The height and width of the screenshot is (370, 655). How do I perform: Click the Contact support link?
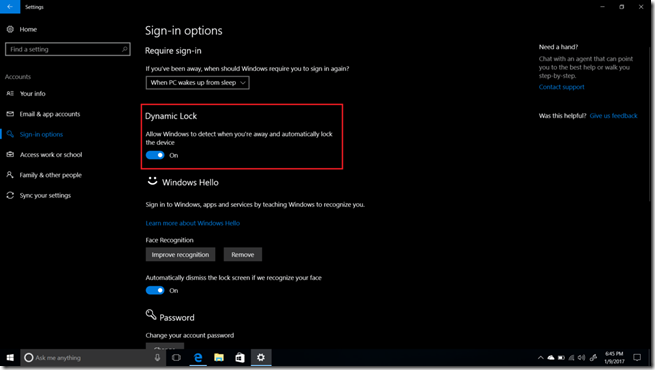click(x=561, y=87)
